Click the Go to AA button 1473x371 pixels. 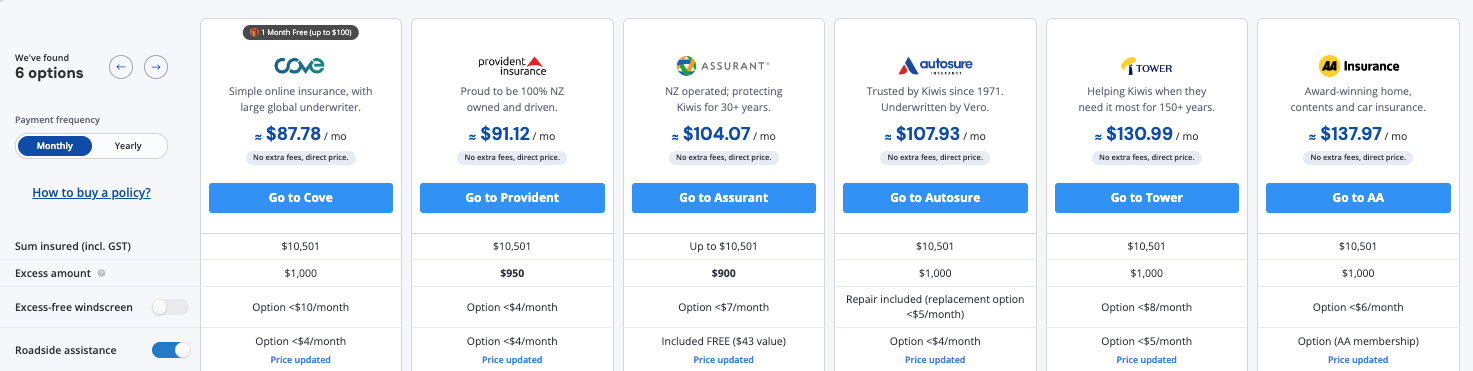click(x=1358, y=198)
